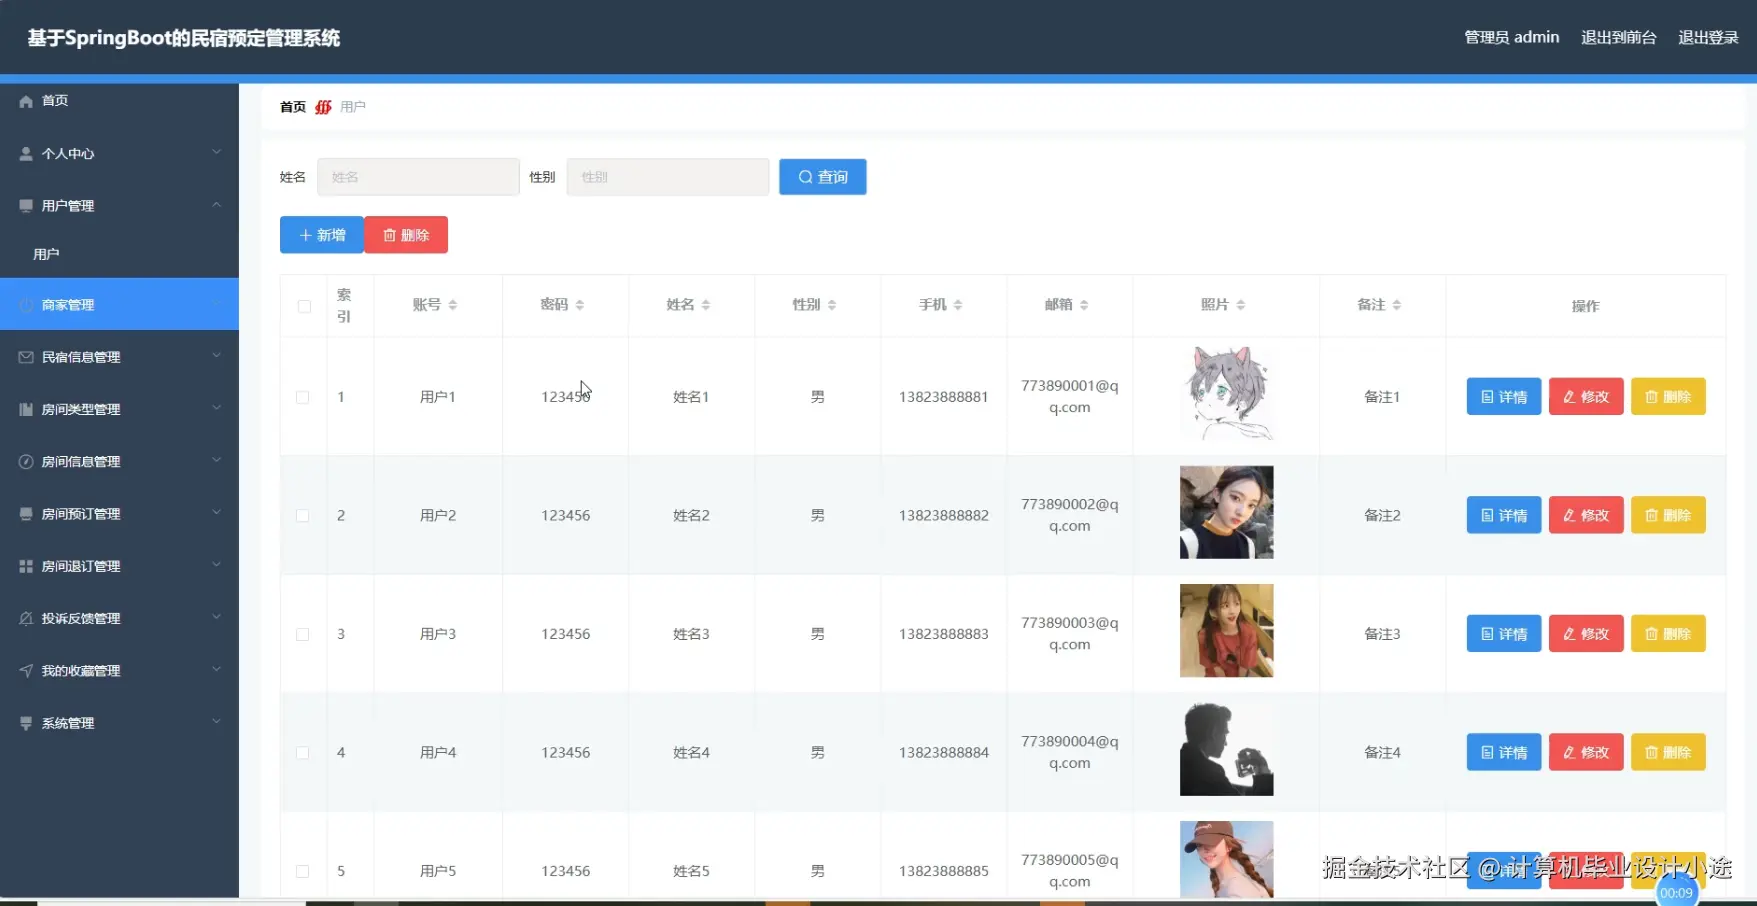Viewport: 1757px width, 906px height.
Task: Click the compass icon beside 房间信息管理
Action: coord(26,462)
